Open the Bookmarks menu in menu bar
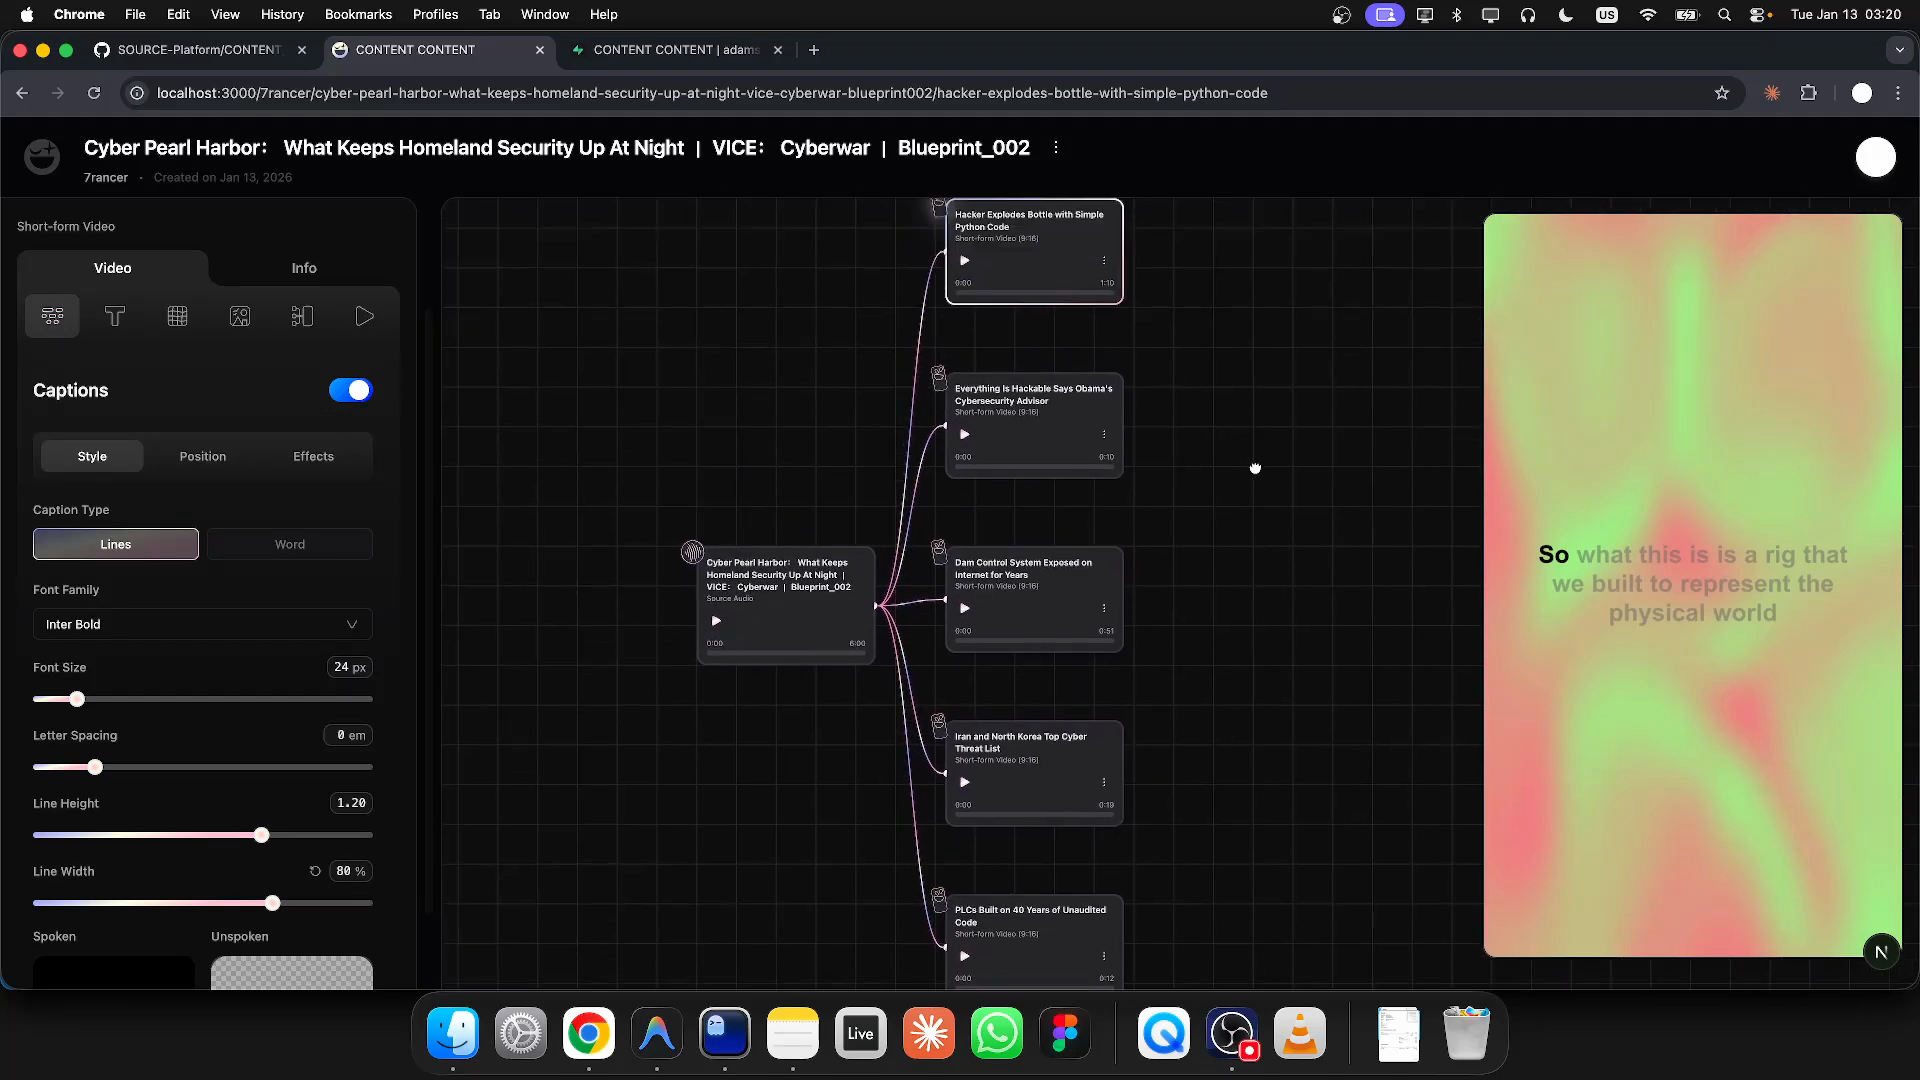Image resolution: width=1920 pixels, height=1080 pixels. click(358, 15)
